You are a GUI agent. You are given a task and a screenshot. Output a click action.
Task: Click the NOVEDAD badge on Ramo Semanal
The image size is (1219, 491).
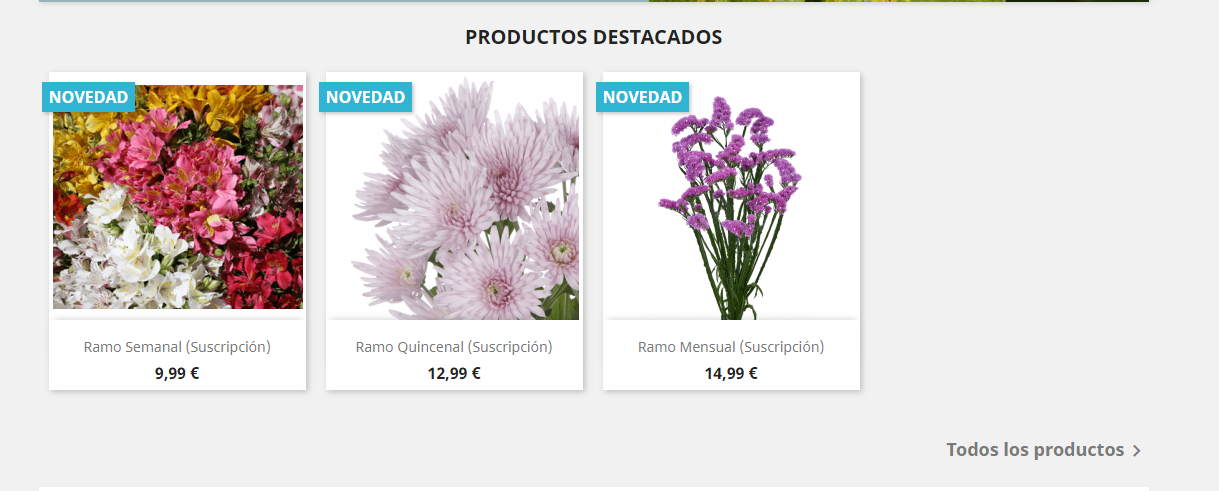pos(89,97)
